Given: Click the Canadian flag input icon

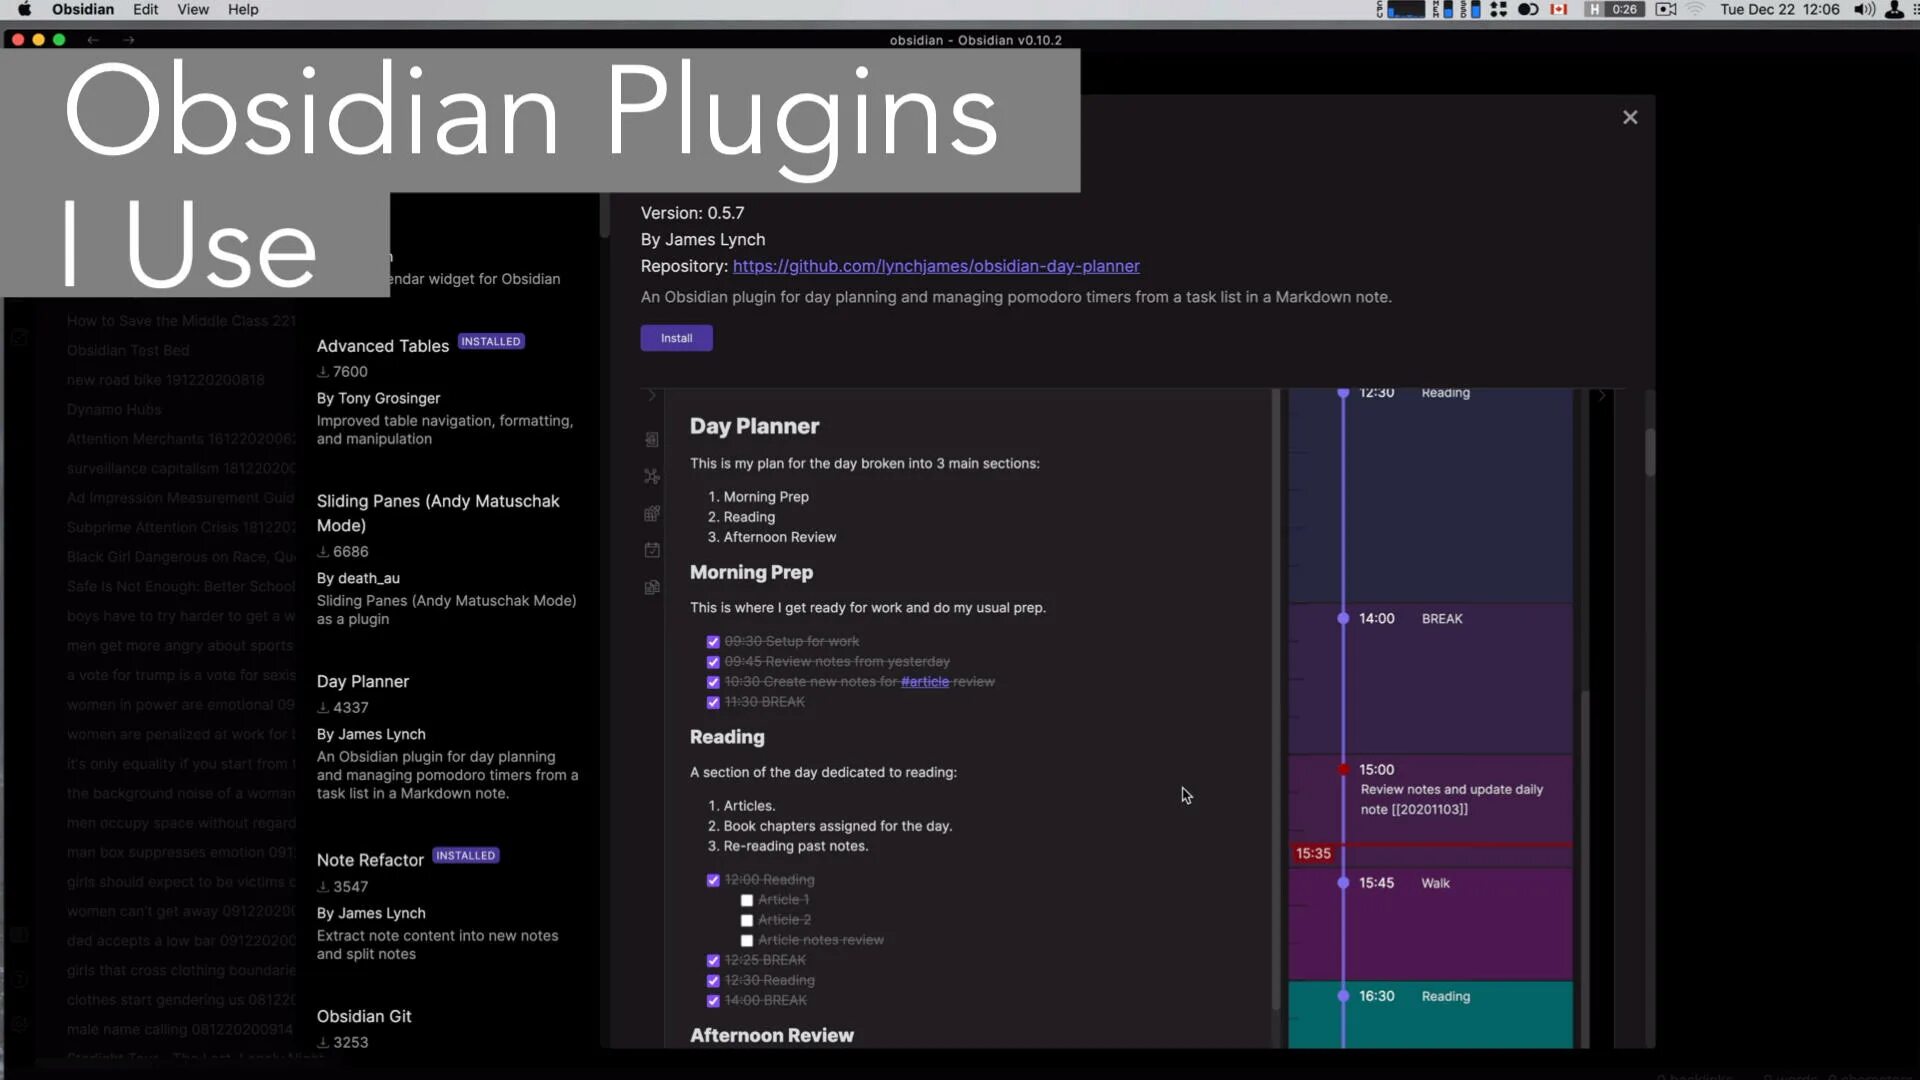Looking at the screenshot, I should [x=1558, y=9].
